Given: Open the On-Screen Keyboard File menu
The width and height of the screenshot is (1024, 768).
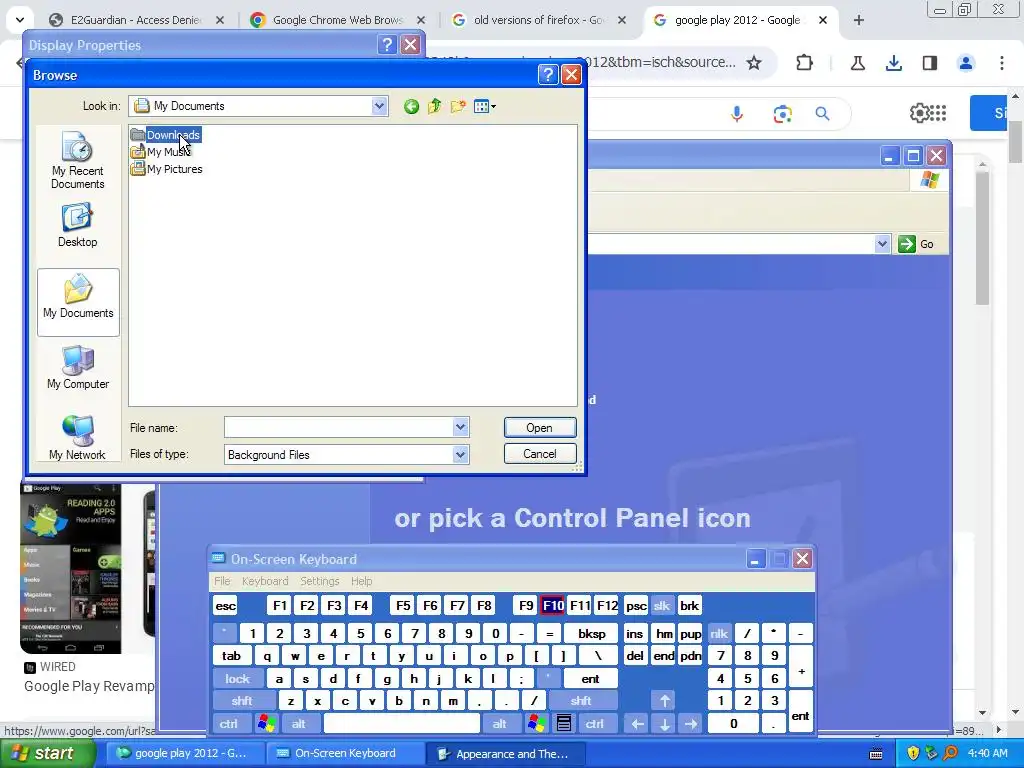Looking at the screenshot, I should click(x=222, y=581).
